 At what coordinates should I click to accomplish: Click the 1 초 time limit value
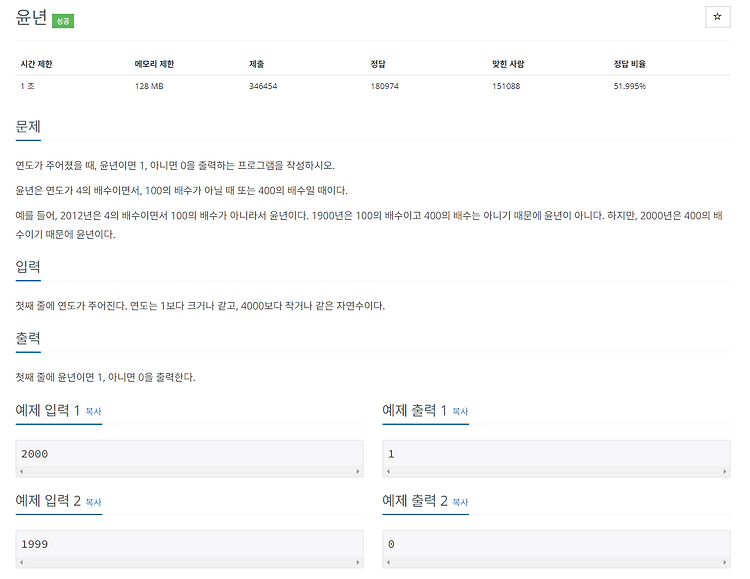[27, 86]
